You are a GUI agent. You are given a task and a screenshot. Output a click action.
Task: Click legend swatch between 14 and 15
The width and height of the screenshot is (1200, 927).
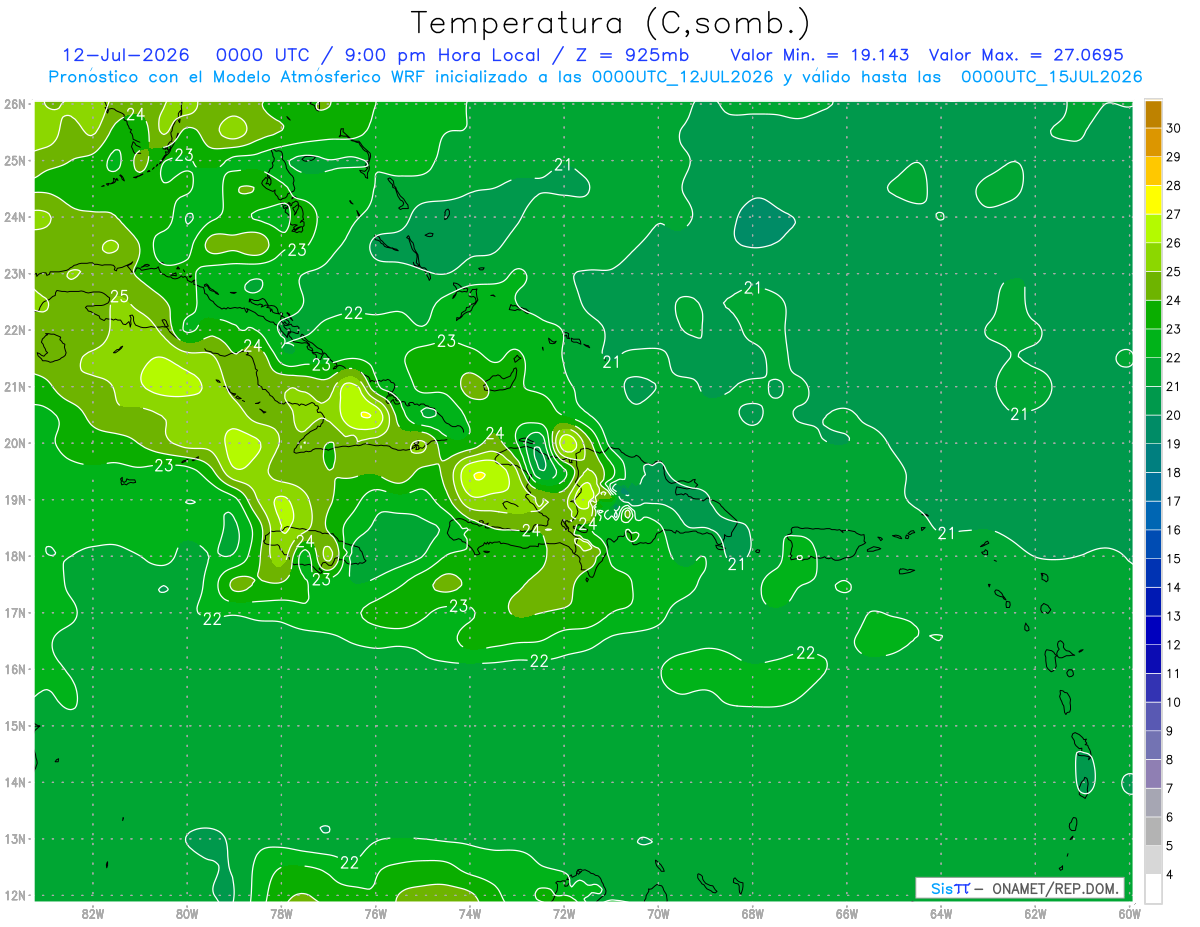(1153, 573)
